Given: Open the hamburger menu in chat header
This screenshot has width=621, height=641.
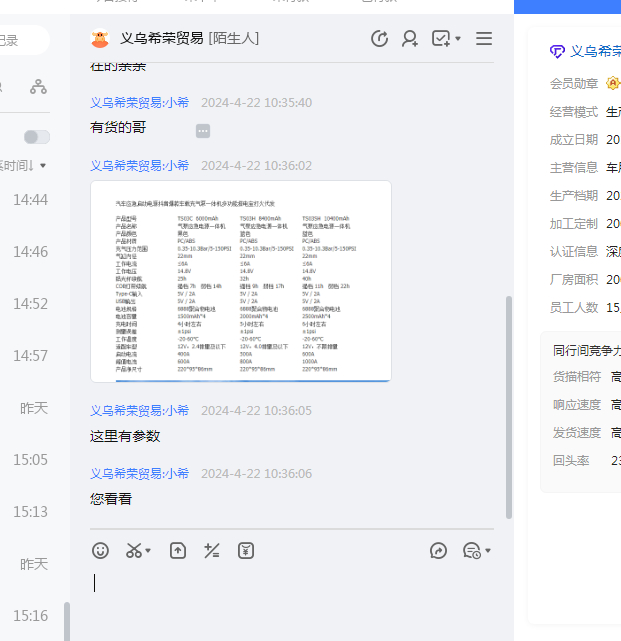Looking at the screenshot, I should [484, 39].
